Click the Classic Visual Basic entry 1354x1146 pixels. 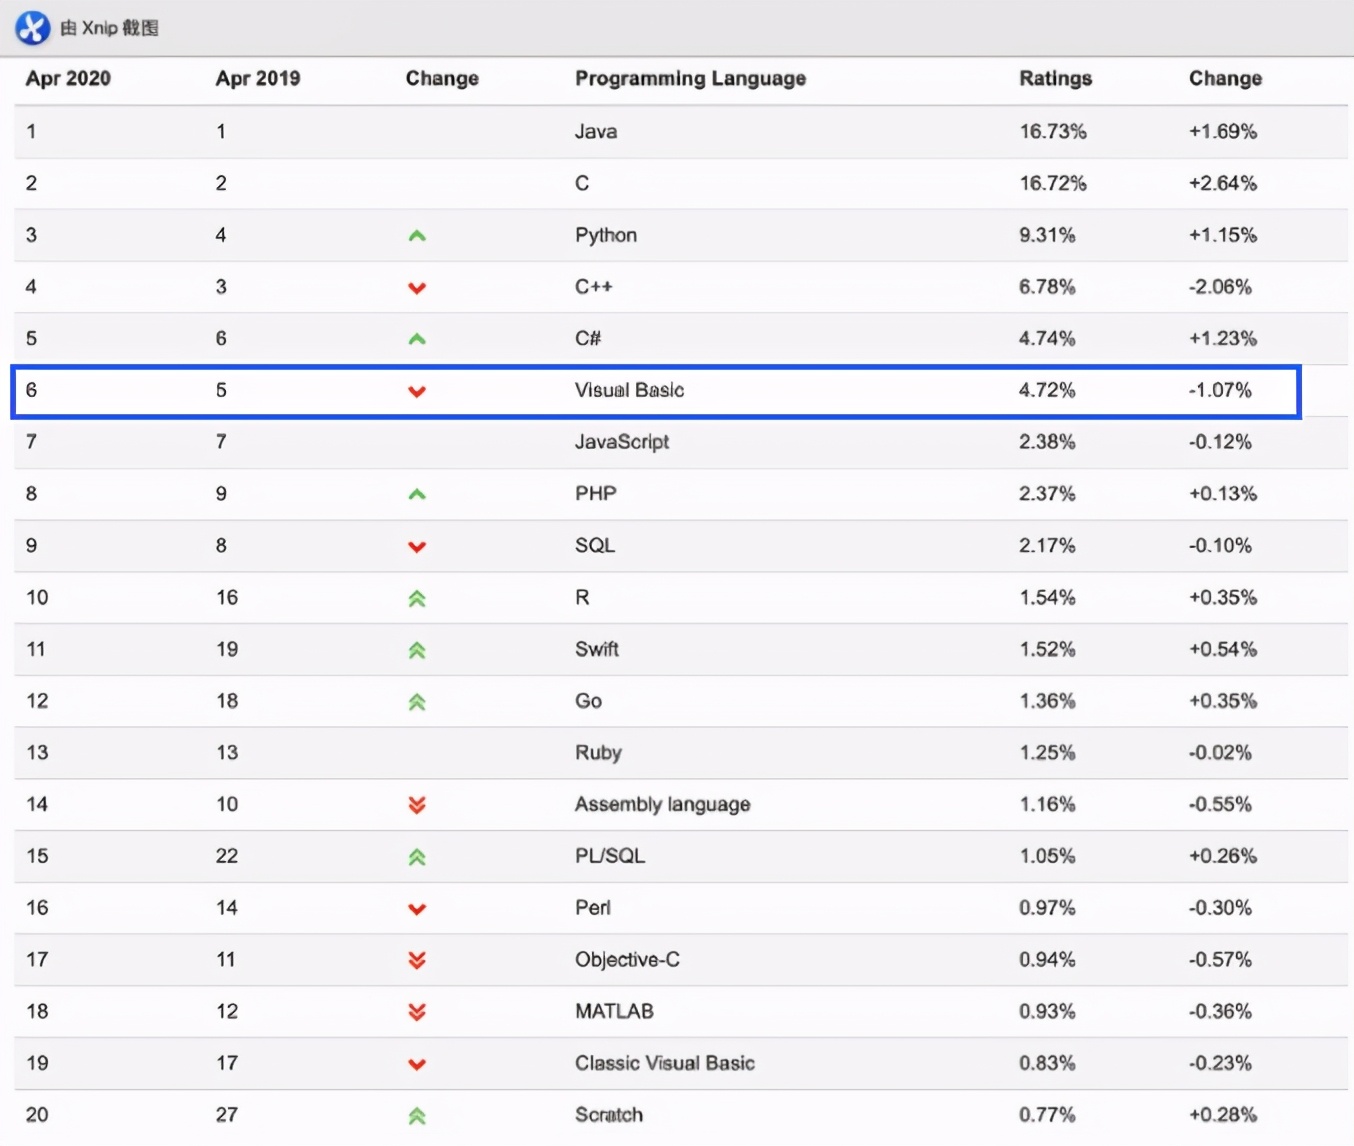click(x=664, y=1063)
